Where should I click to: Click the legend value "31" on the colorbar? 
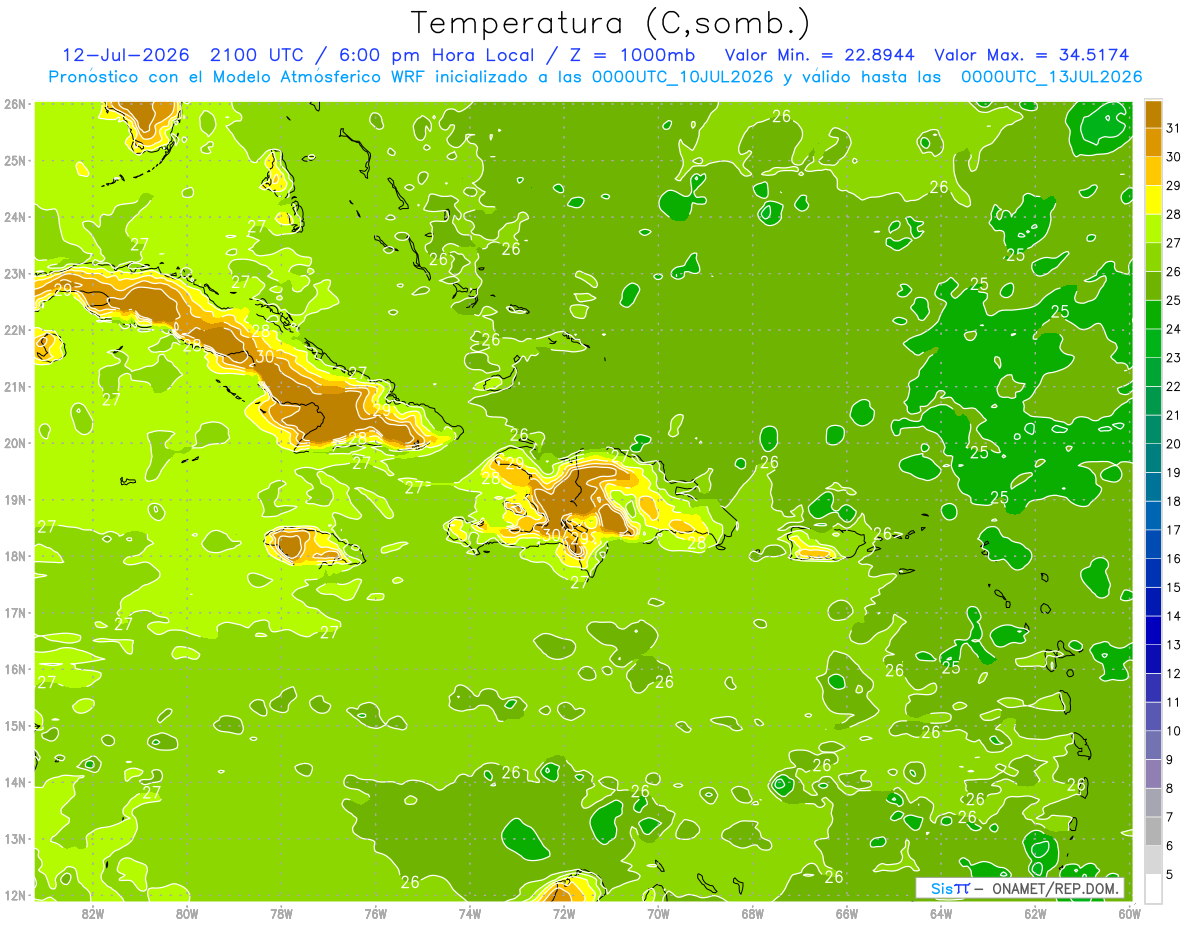pos(1173,128)
